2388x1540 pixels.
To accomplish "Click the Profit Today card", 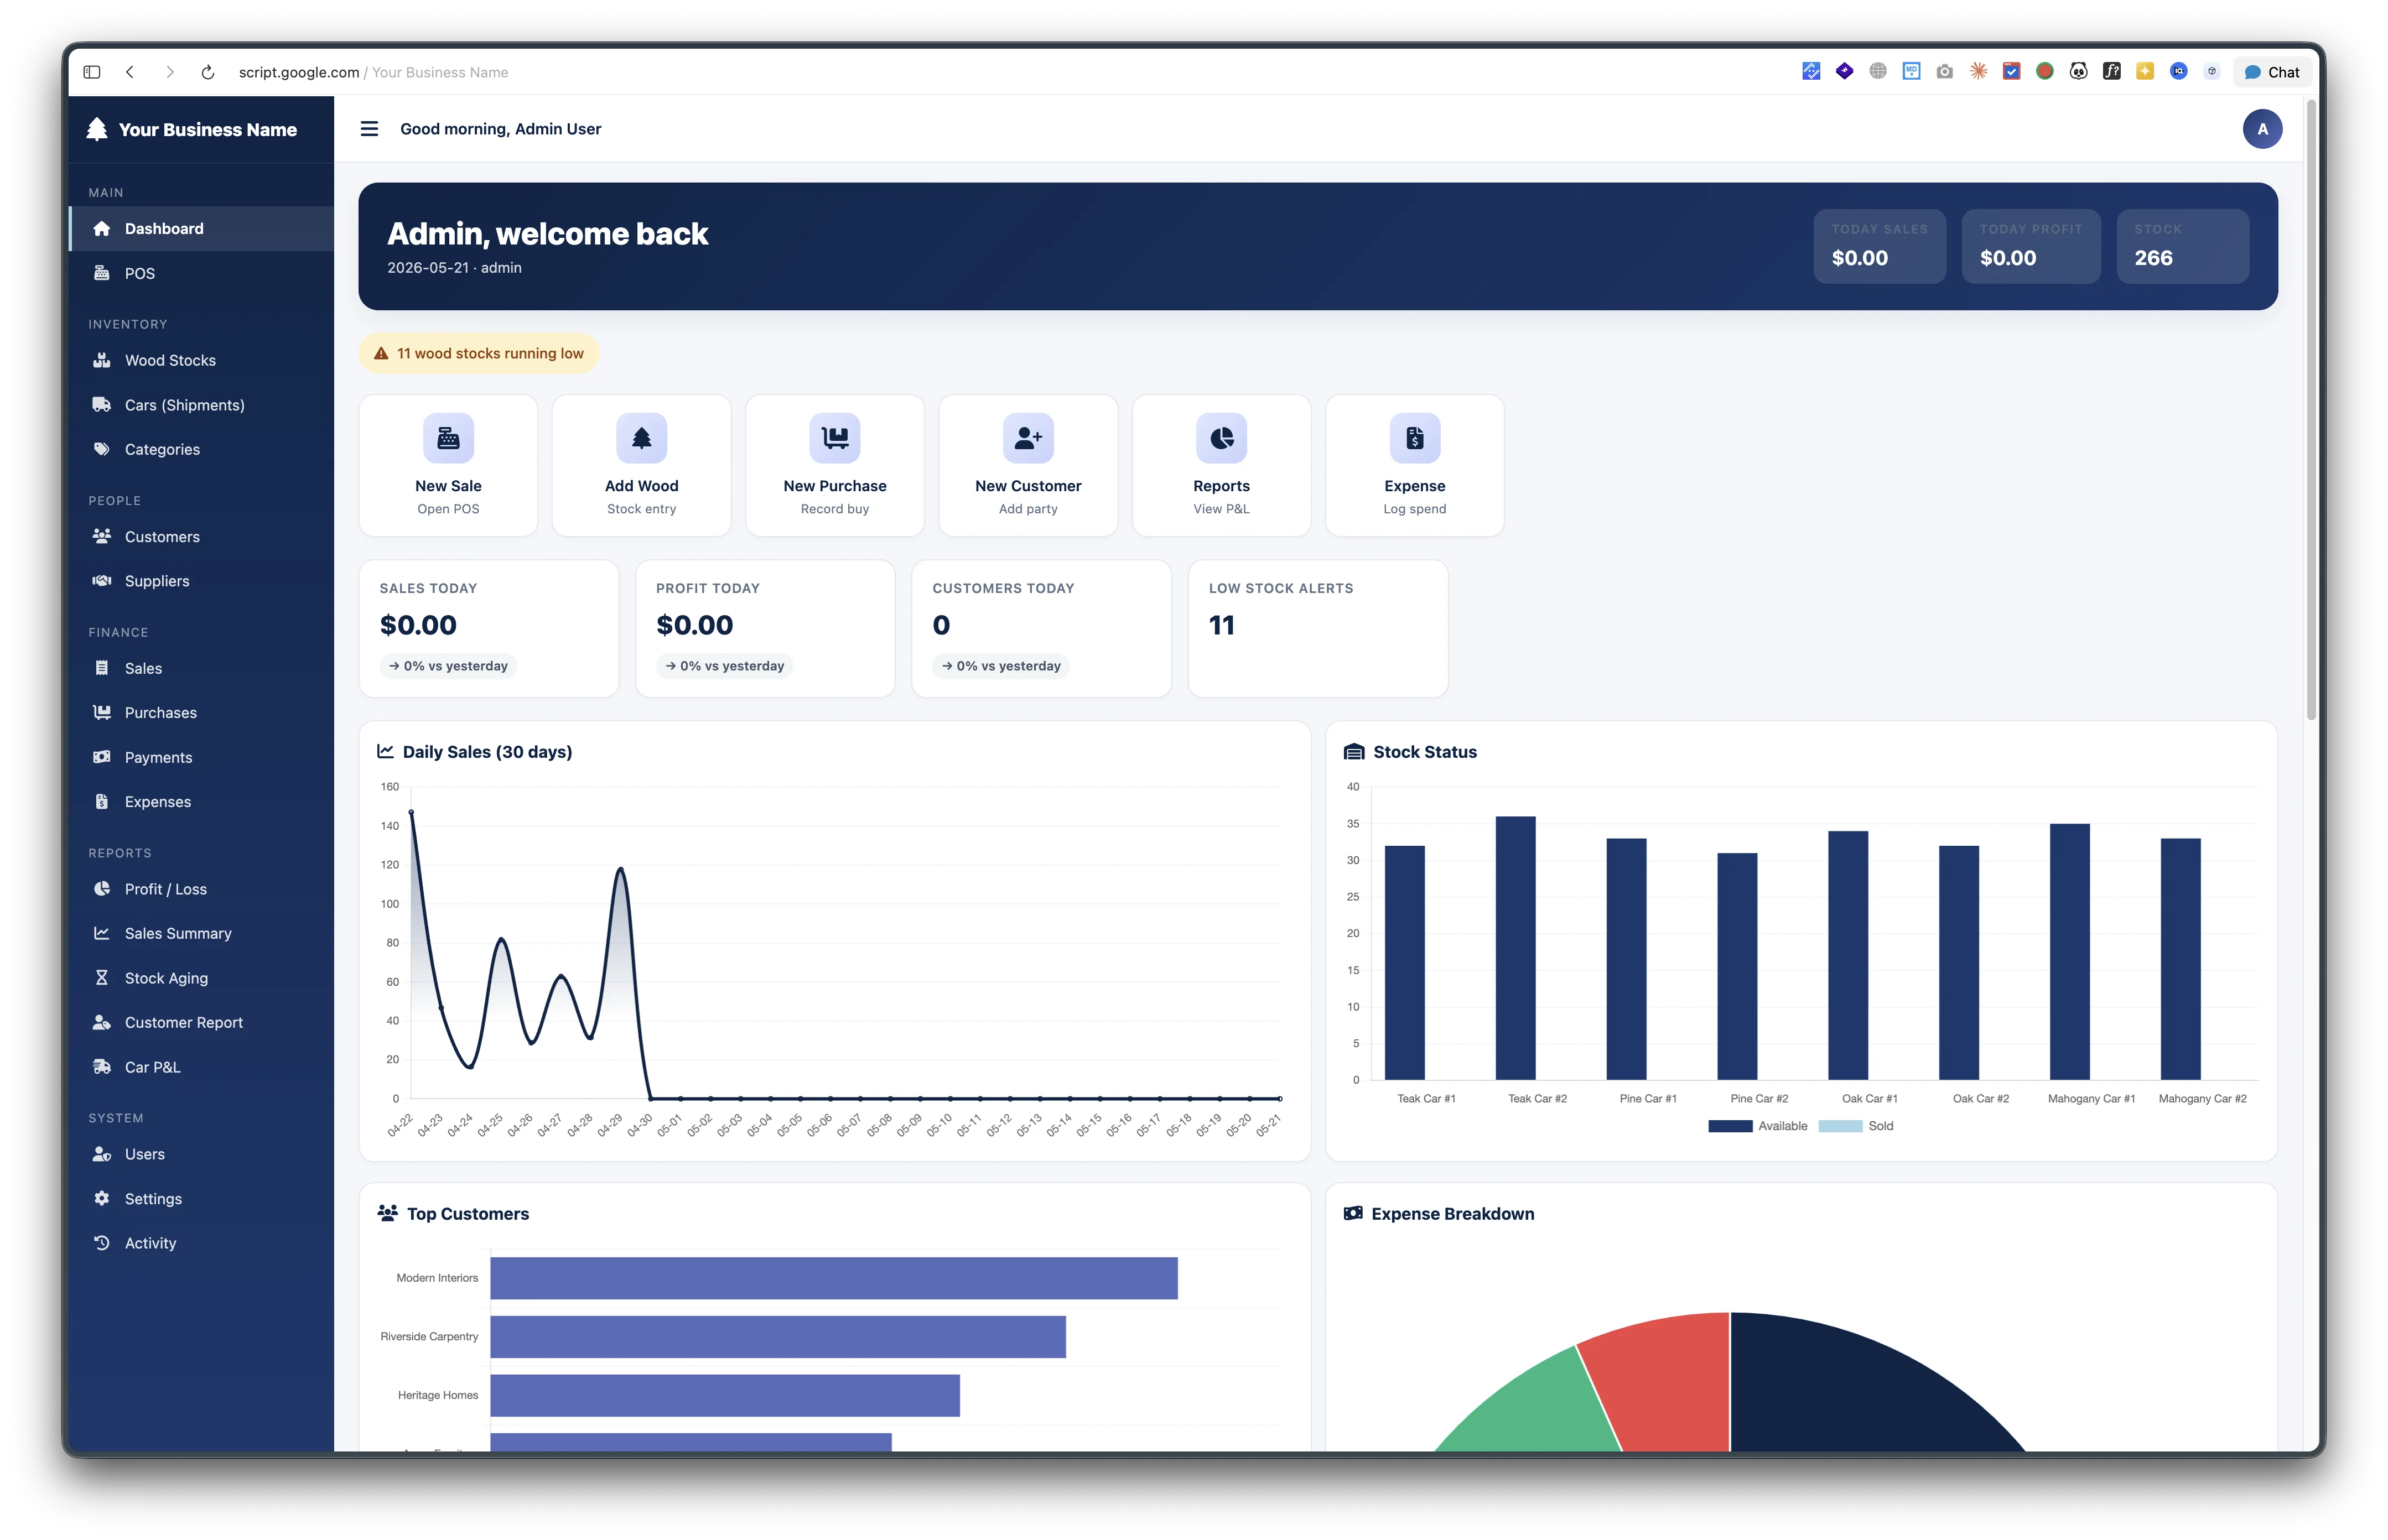I will pos(765,628).
